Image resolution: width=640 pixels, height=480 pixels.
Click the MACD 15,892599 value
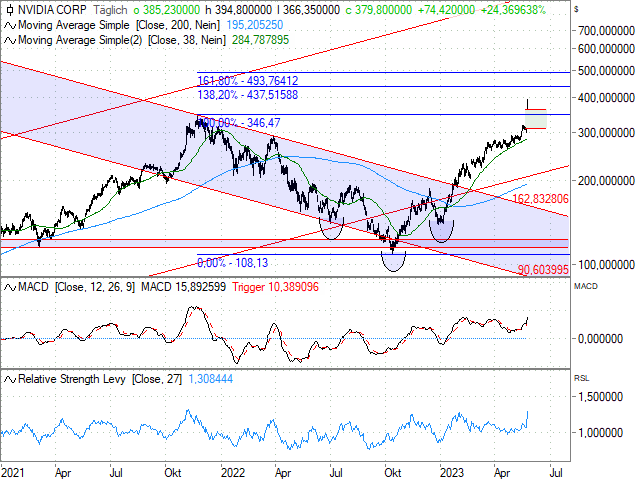pyautogui.click(x=183, y=287)
